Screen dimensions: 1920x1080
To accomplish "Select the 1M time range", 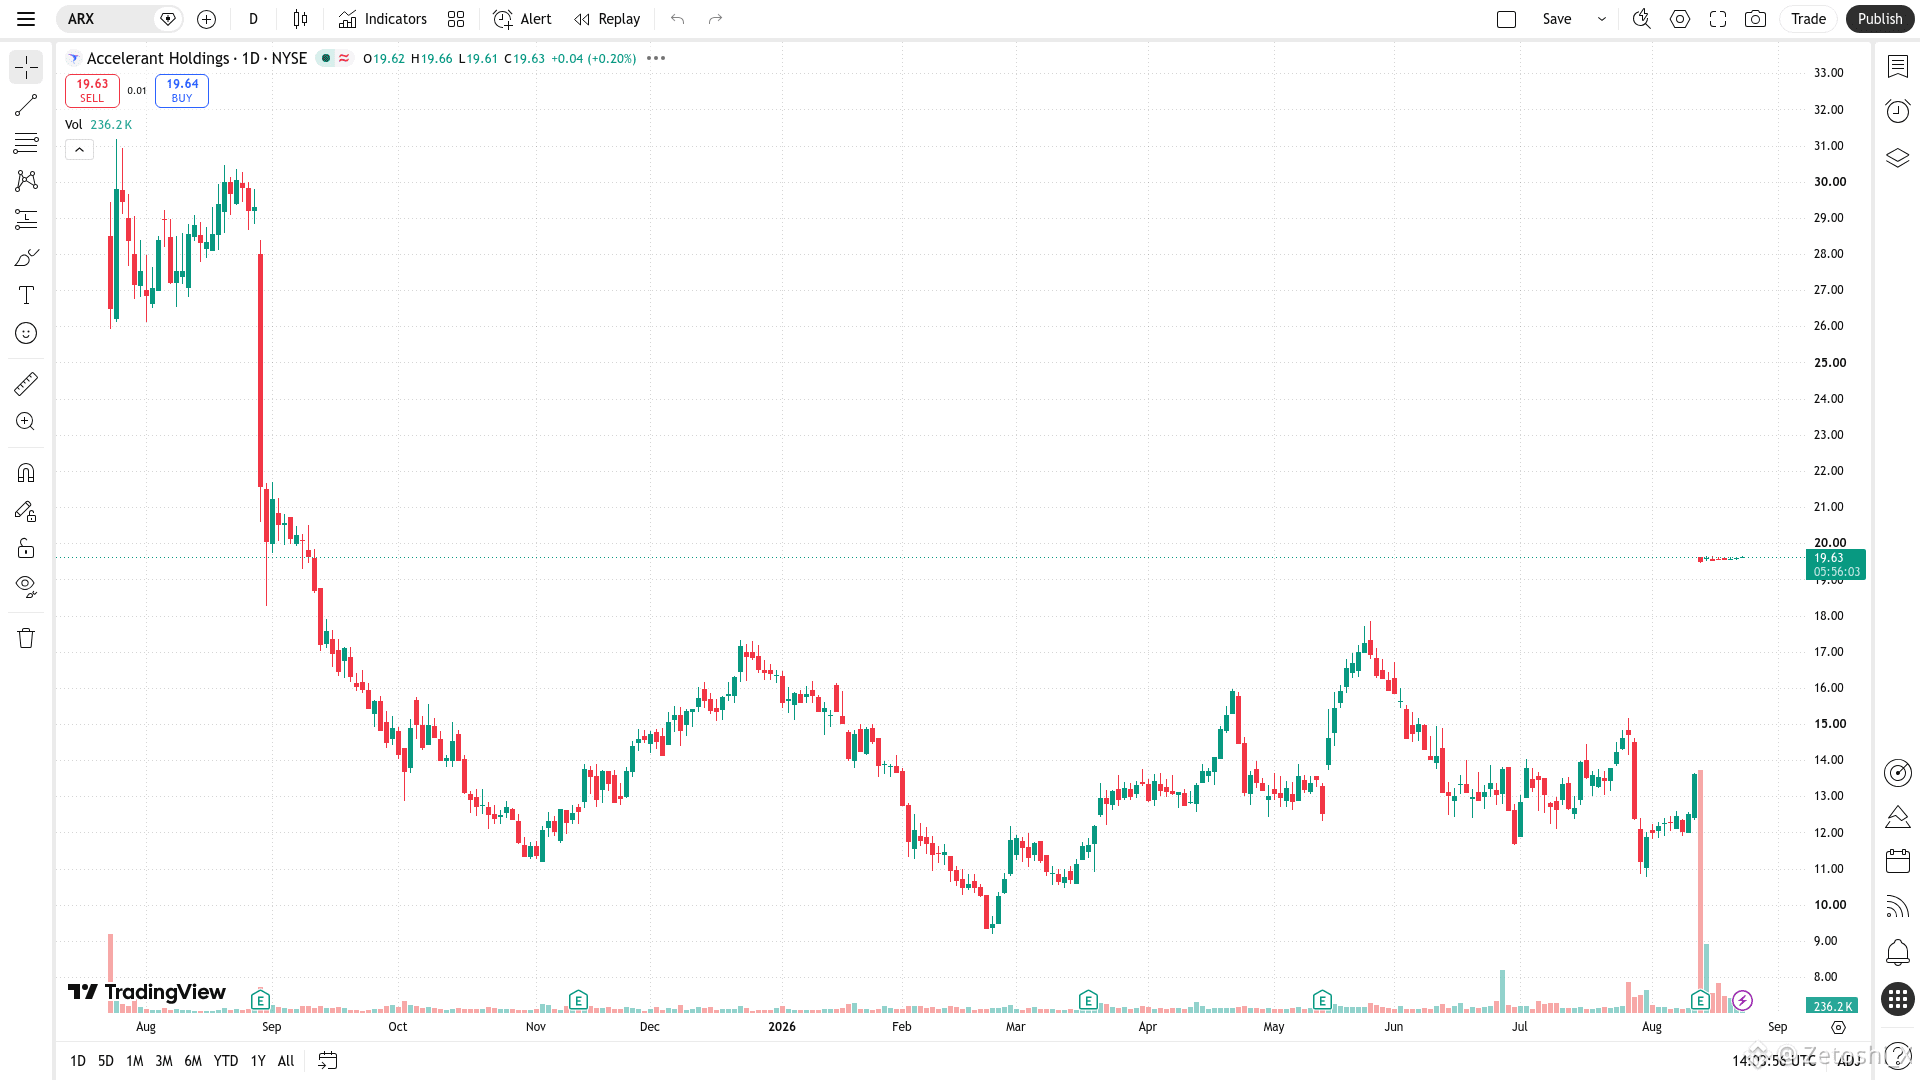I will (x=135, y=1061).
